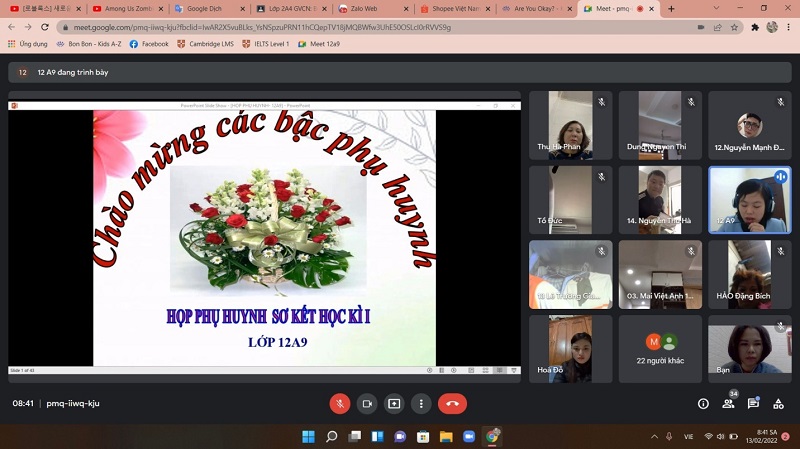800x449 pixels.
Task: Expand the system tray hidden icons
Action: coord(669,437)
